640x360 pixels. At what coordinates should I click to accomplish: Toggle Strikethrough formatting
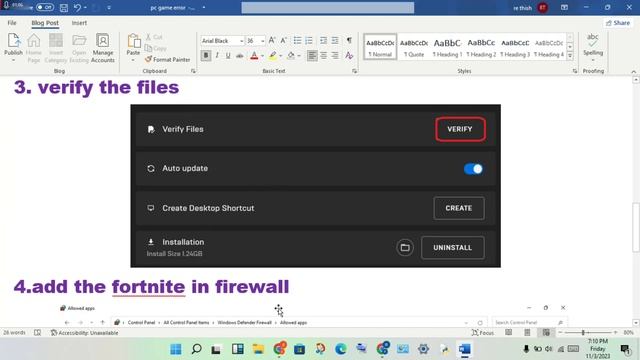(240, 55)
